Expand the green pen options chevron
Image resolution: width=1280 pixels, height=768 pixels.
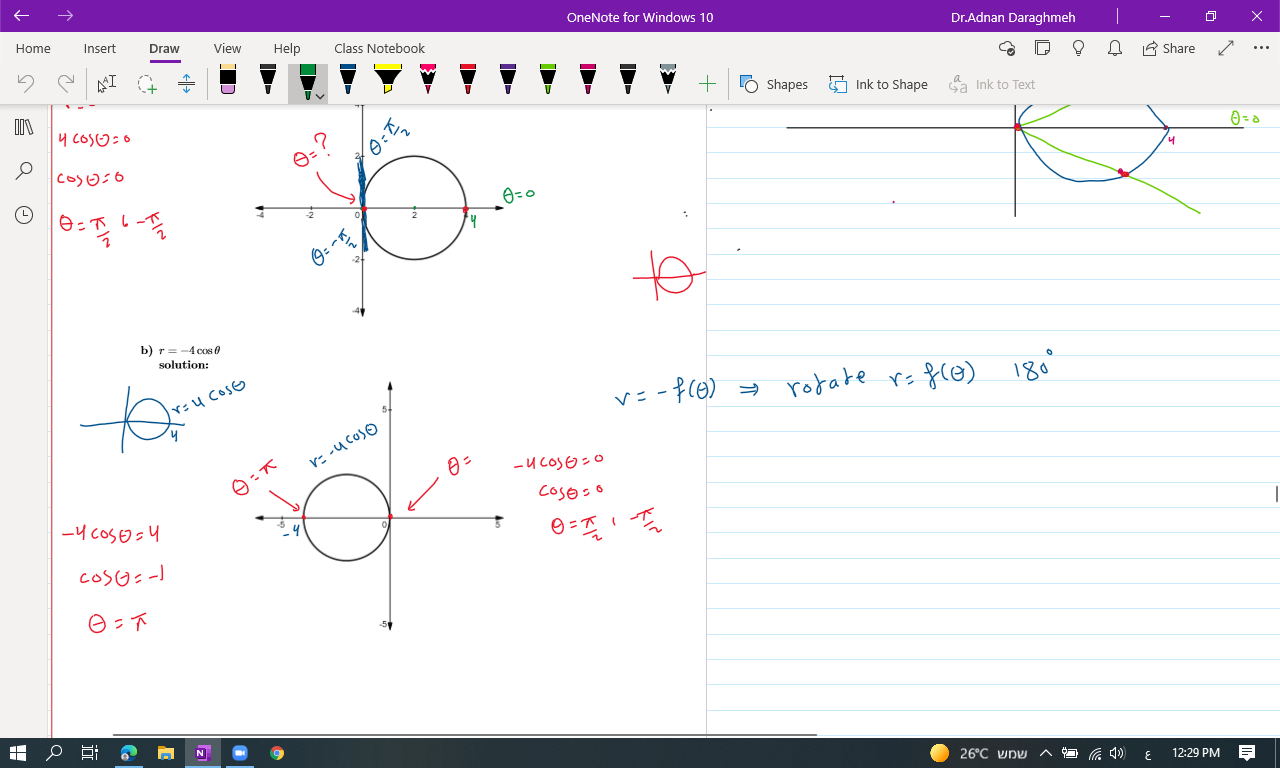tap(319, 97)
